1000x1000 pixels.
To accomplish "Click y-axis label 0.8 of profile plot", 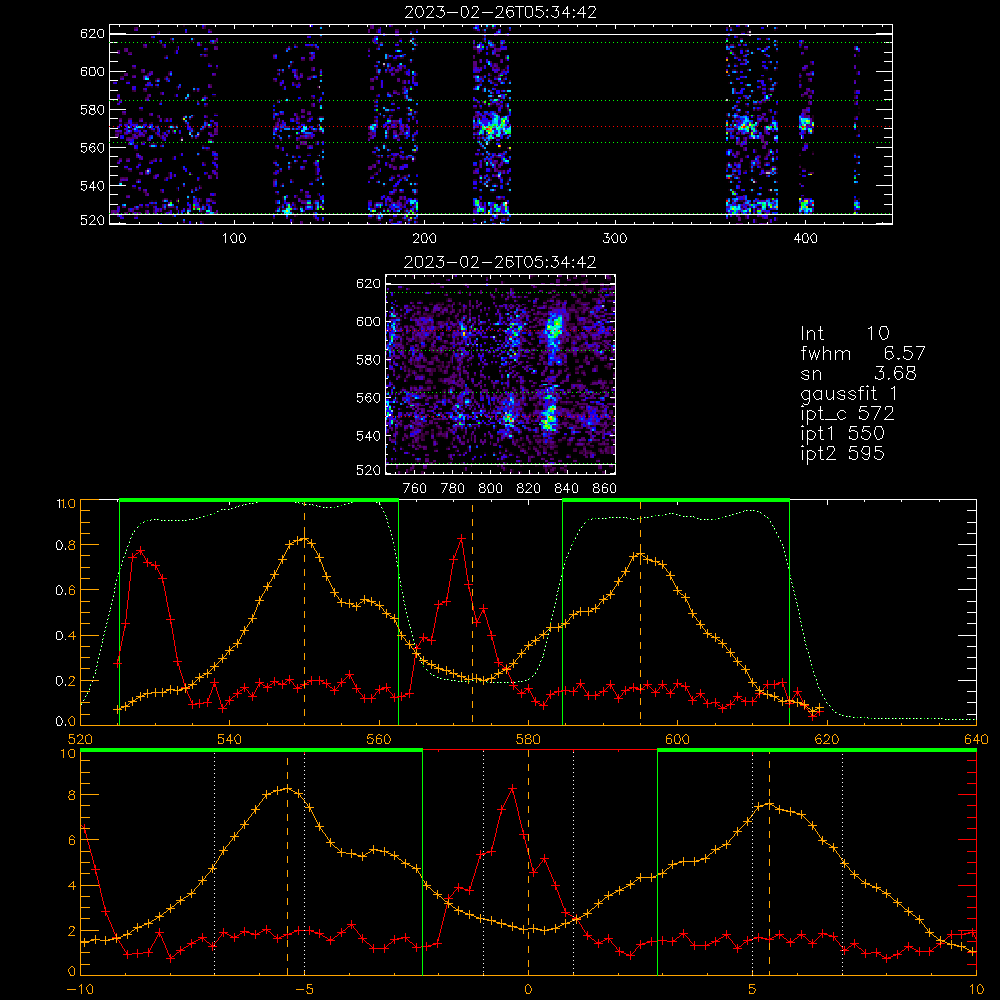I will pyautogui.click(x=66, y=546).
